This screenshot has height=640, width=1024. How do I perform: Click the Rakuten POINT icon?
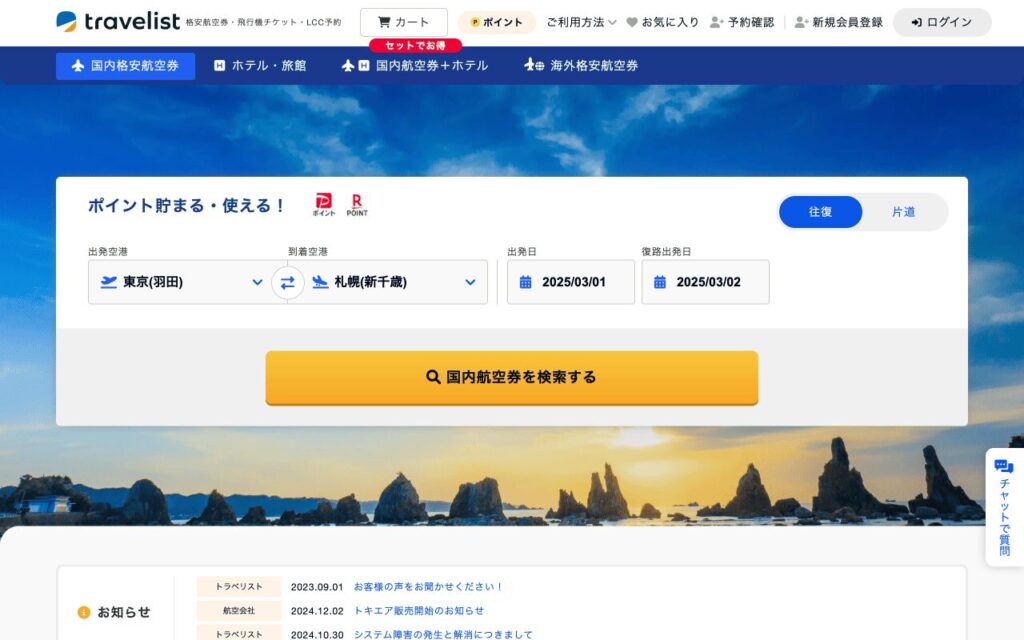click(x=357, y=204)
